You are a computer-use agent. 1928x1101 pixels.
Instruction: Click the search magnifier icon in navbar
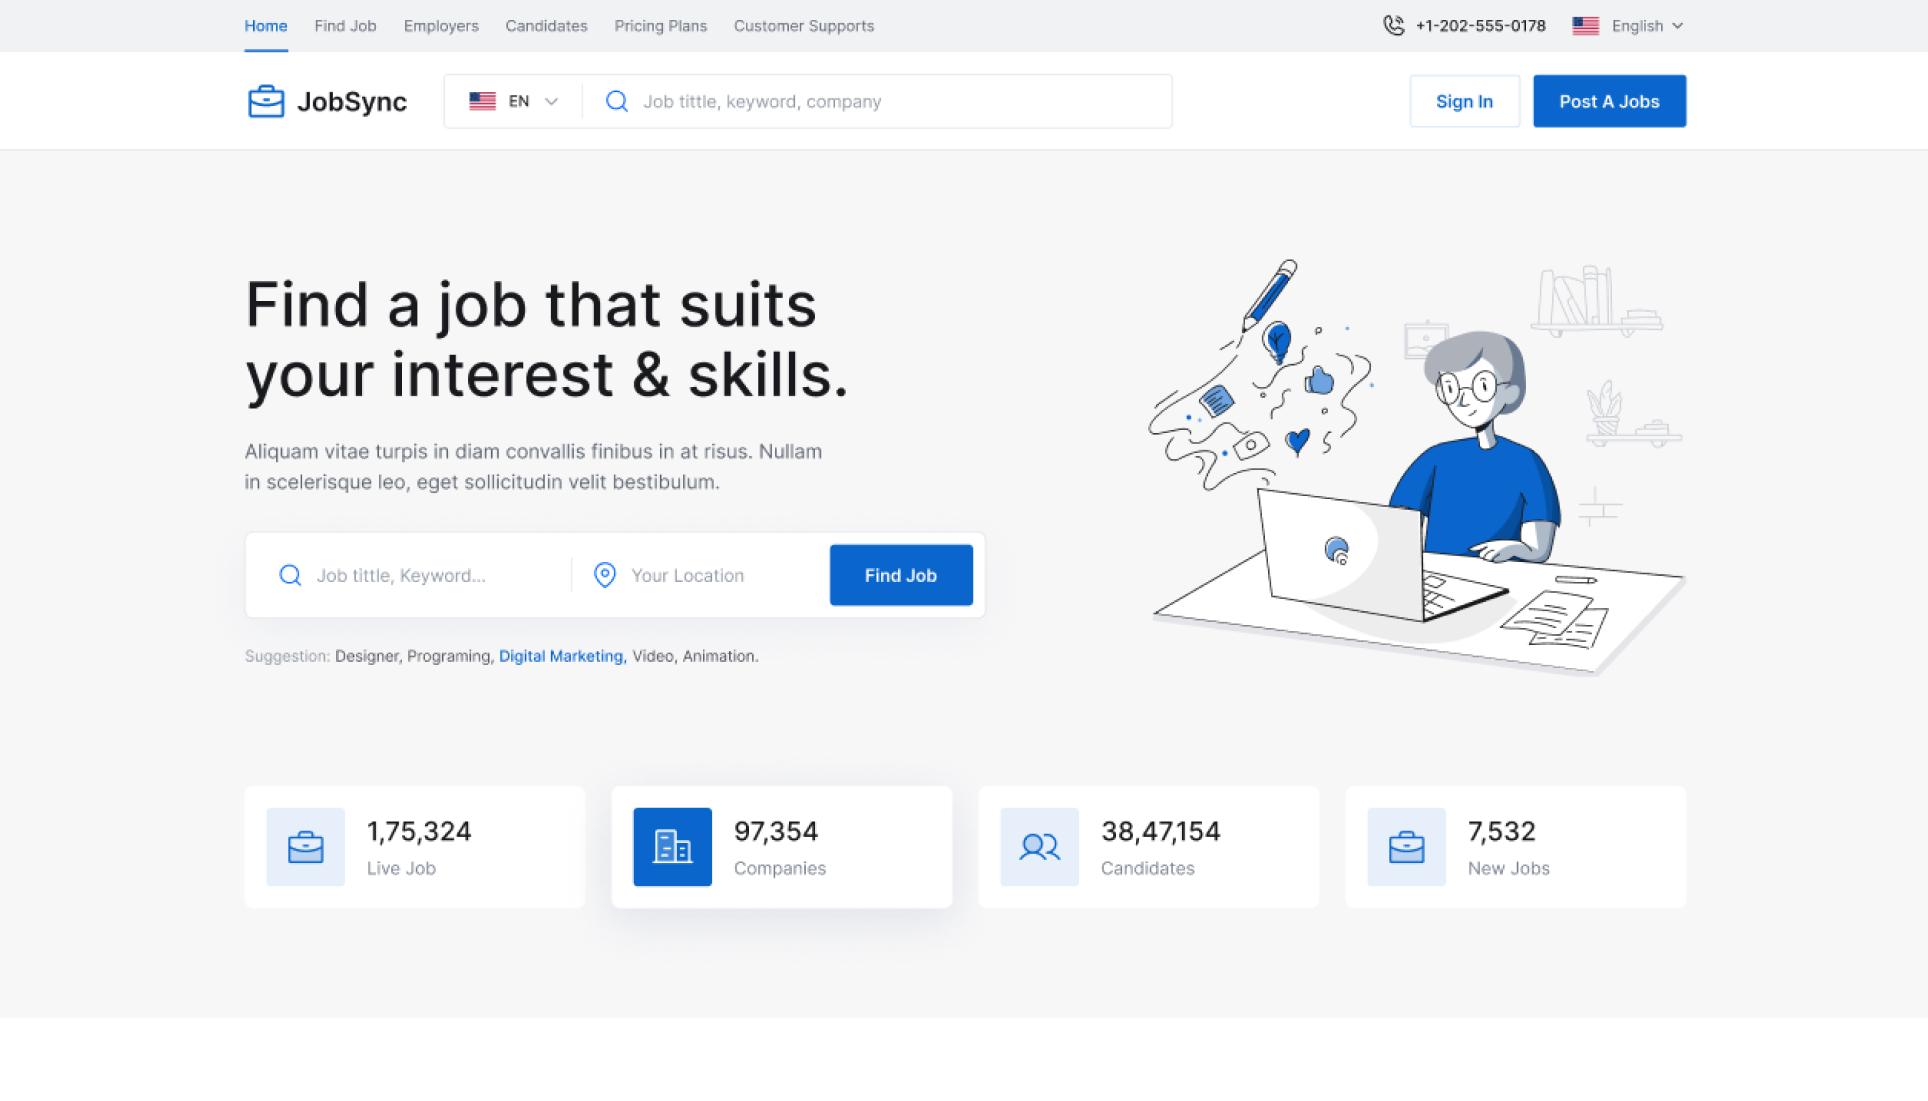coord(617,101)
